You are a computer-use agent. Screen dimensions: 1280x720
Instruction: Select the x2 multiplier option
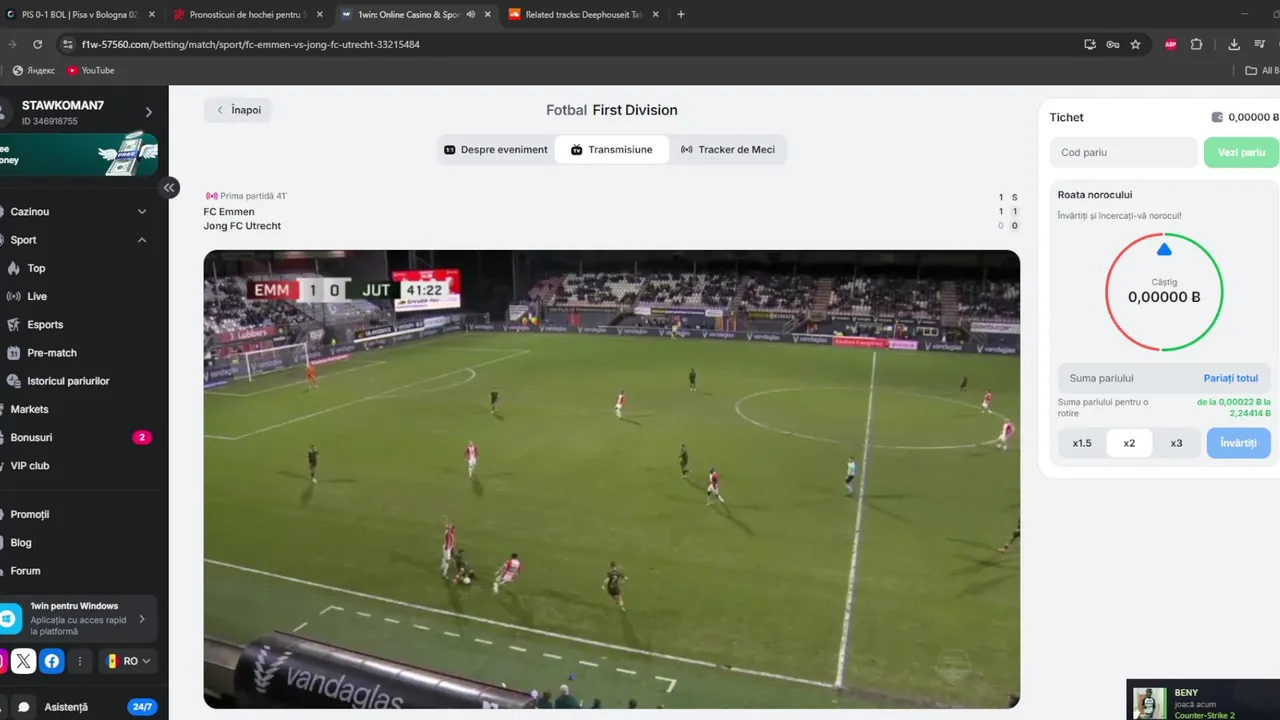[1129, 443]
